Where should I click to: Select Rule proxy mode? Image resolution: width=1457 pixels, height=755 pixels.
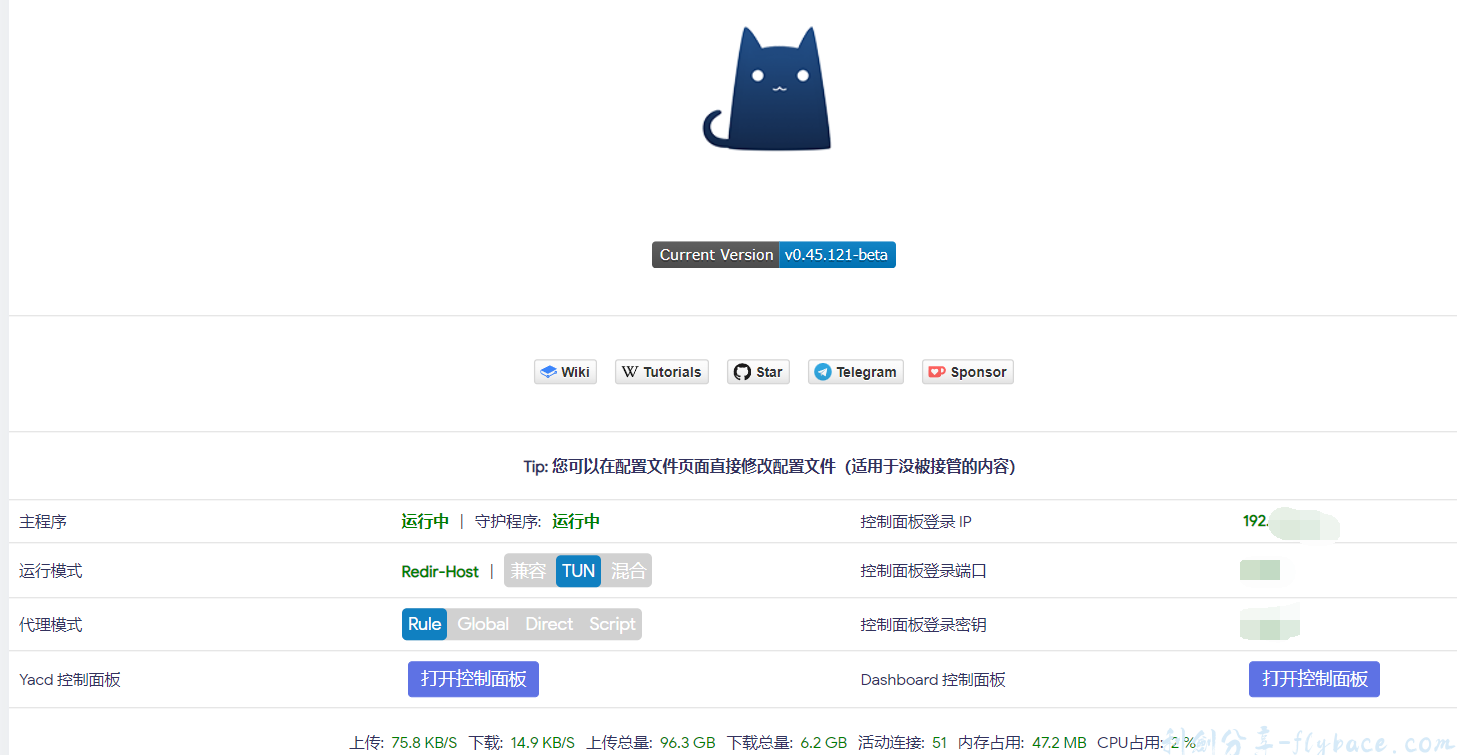pos(424,624)
